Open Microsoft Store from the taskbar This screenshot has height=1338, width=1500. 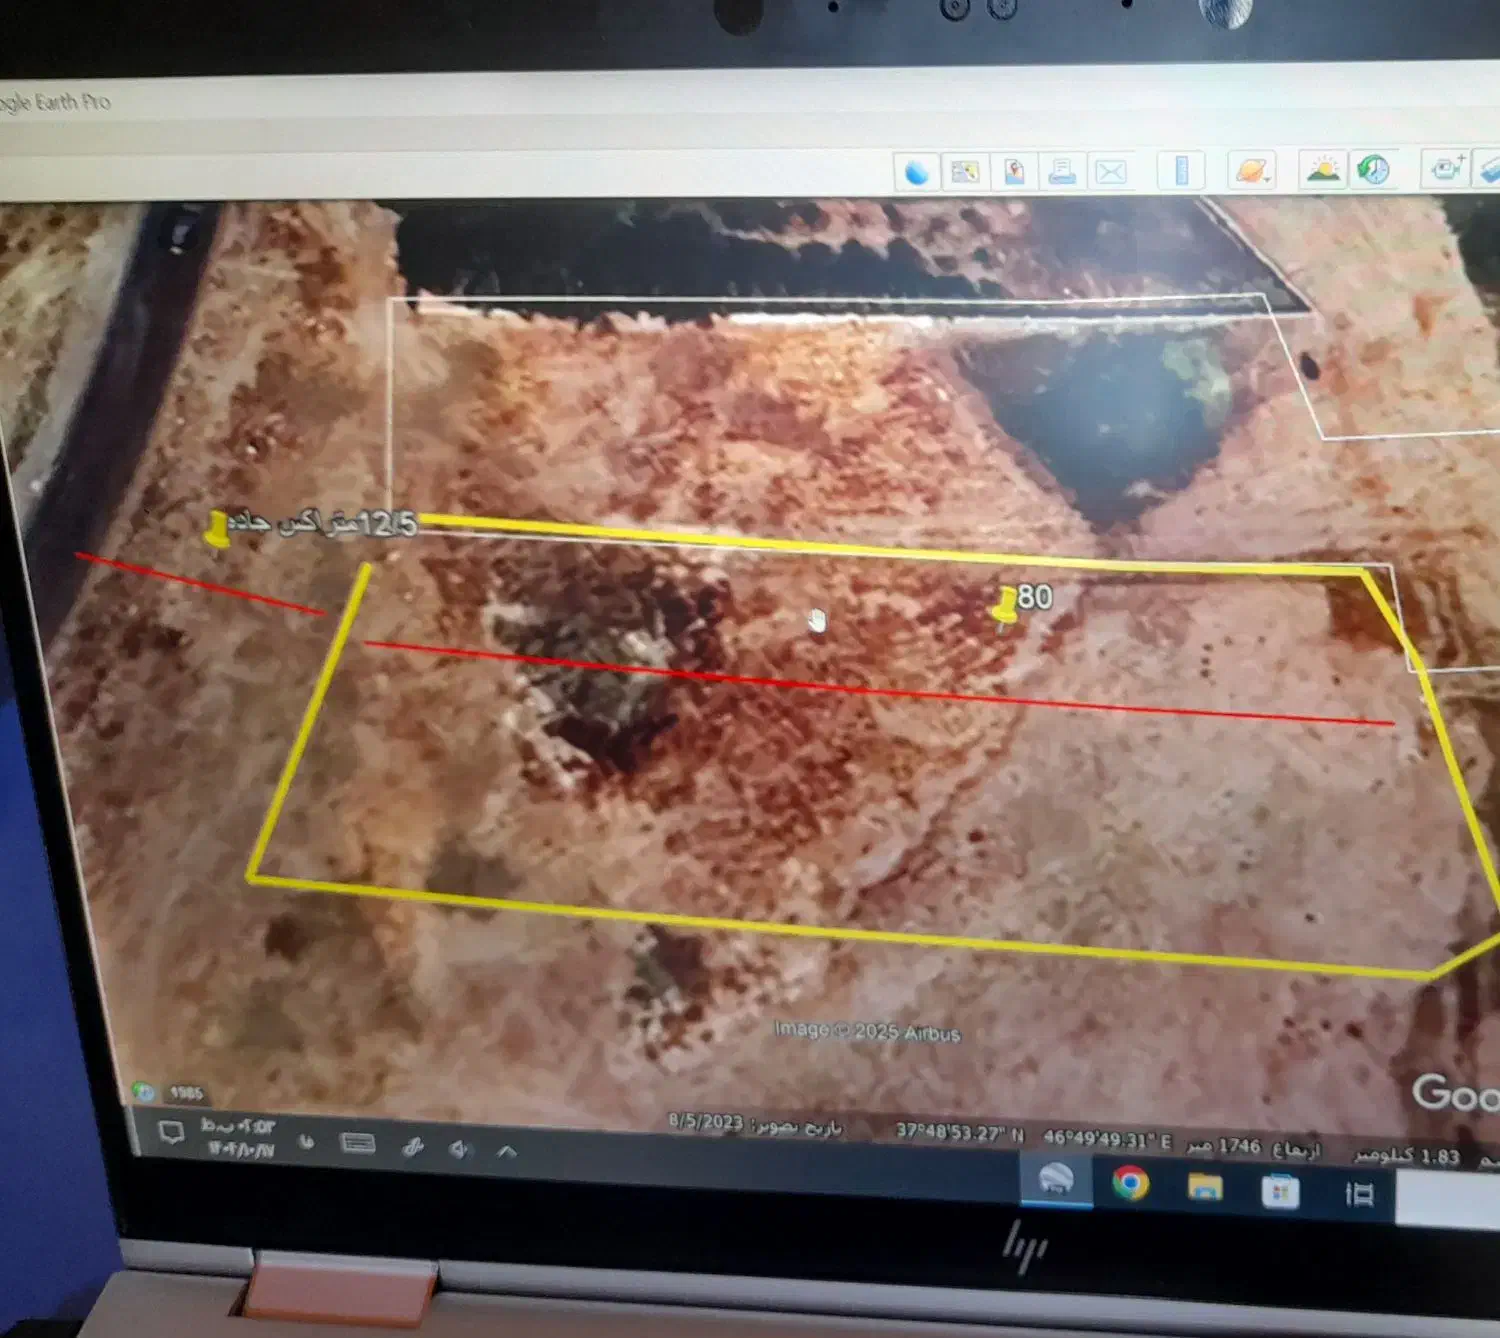click(x=1280, y=1192)
